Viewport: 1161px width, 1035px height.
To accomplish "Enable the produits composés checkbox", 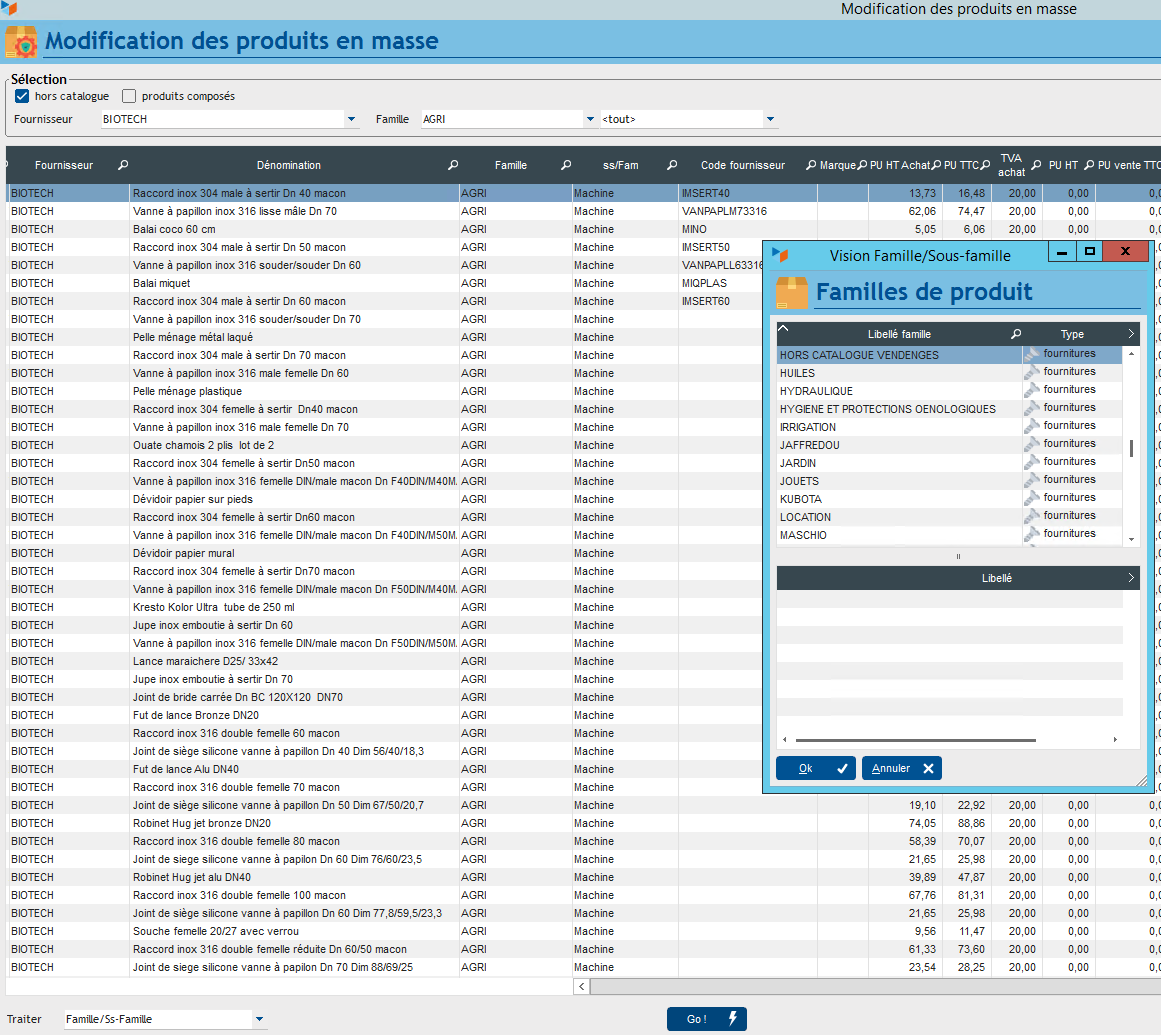I will pyautogui.click(x=129, y=97).
